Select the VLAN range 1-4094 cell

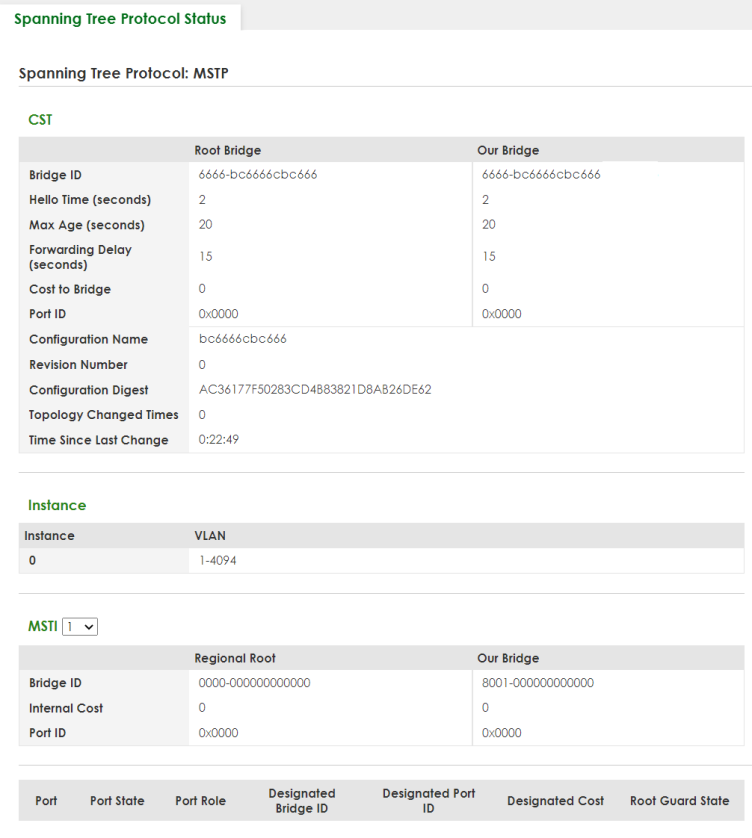coord(219,561)
